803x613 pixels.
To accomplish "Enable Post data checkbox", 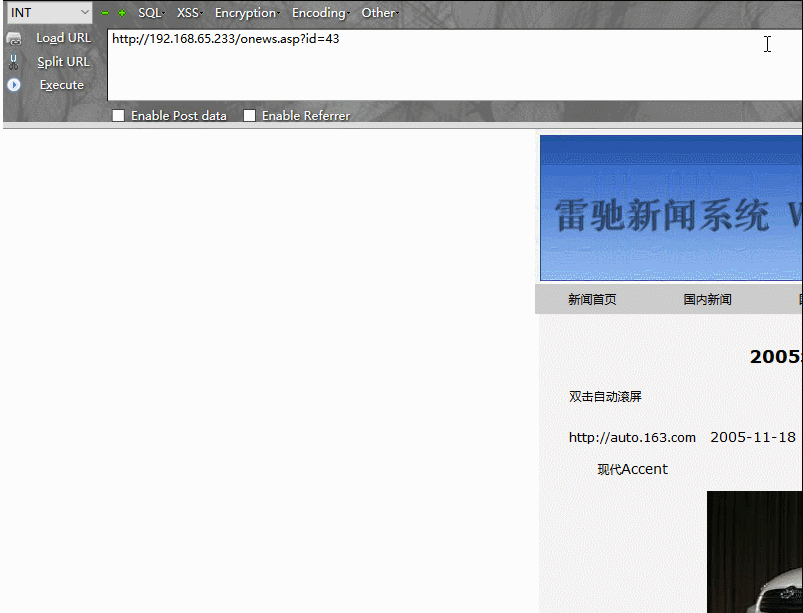I will 119,116.
